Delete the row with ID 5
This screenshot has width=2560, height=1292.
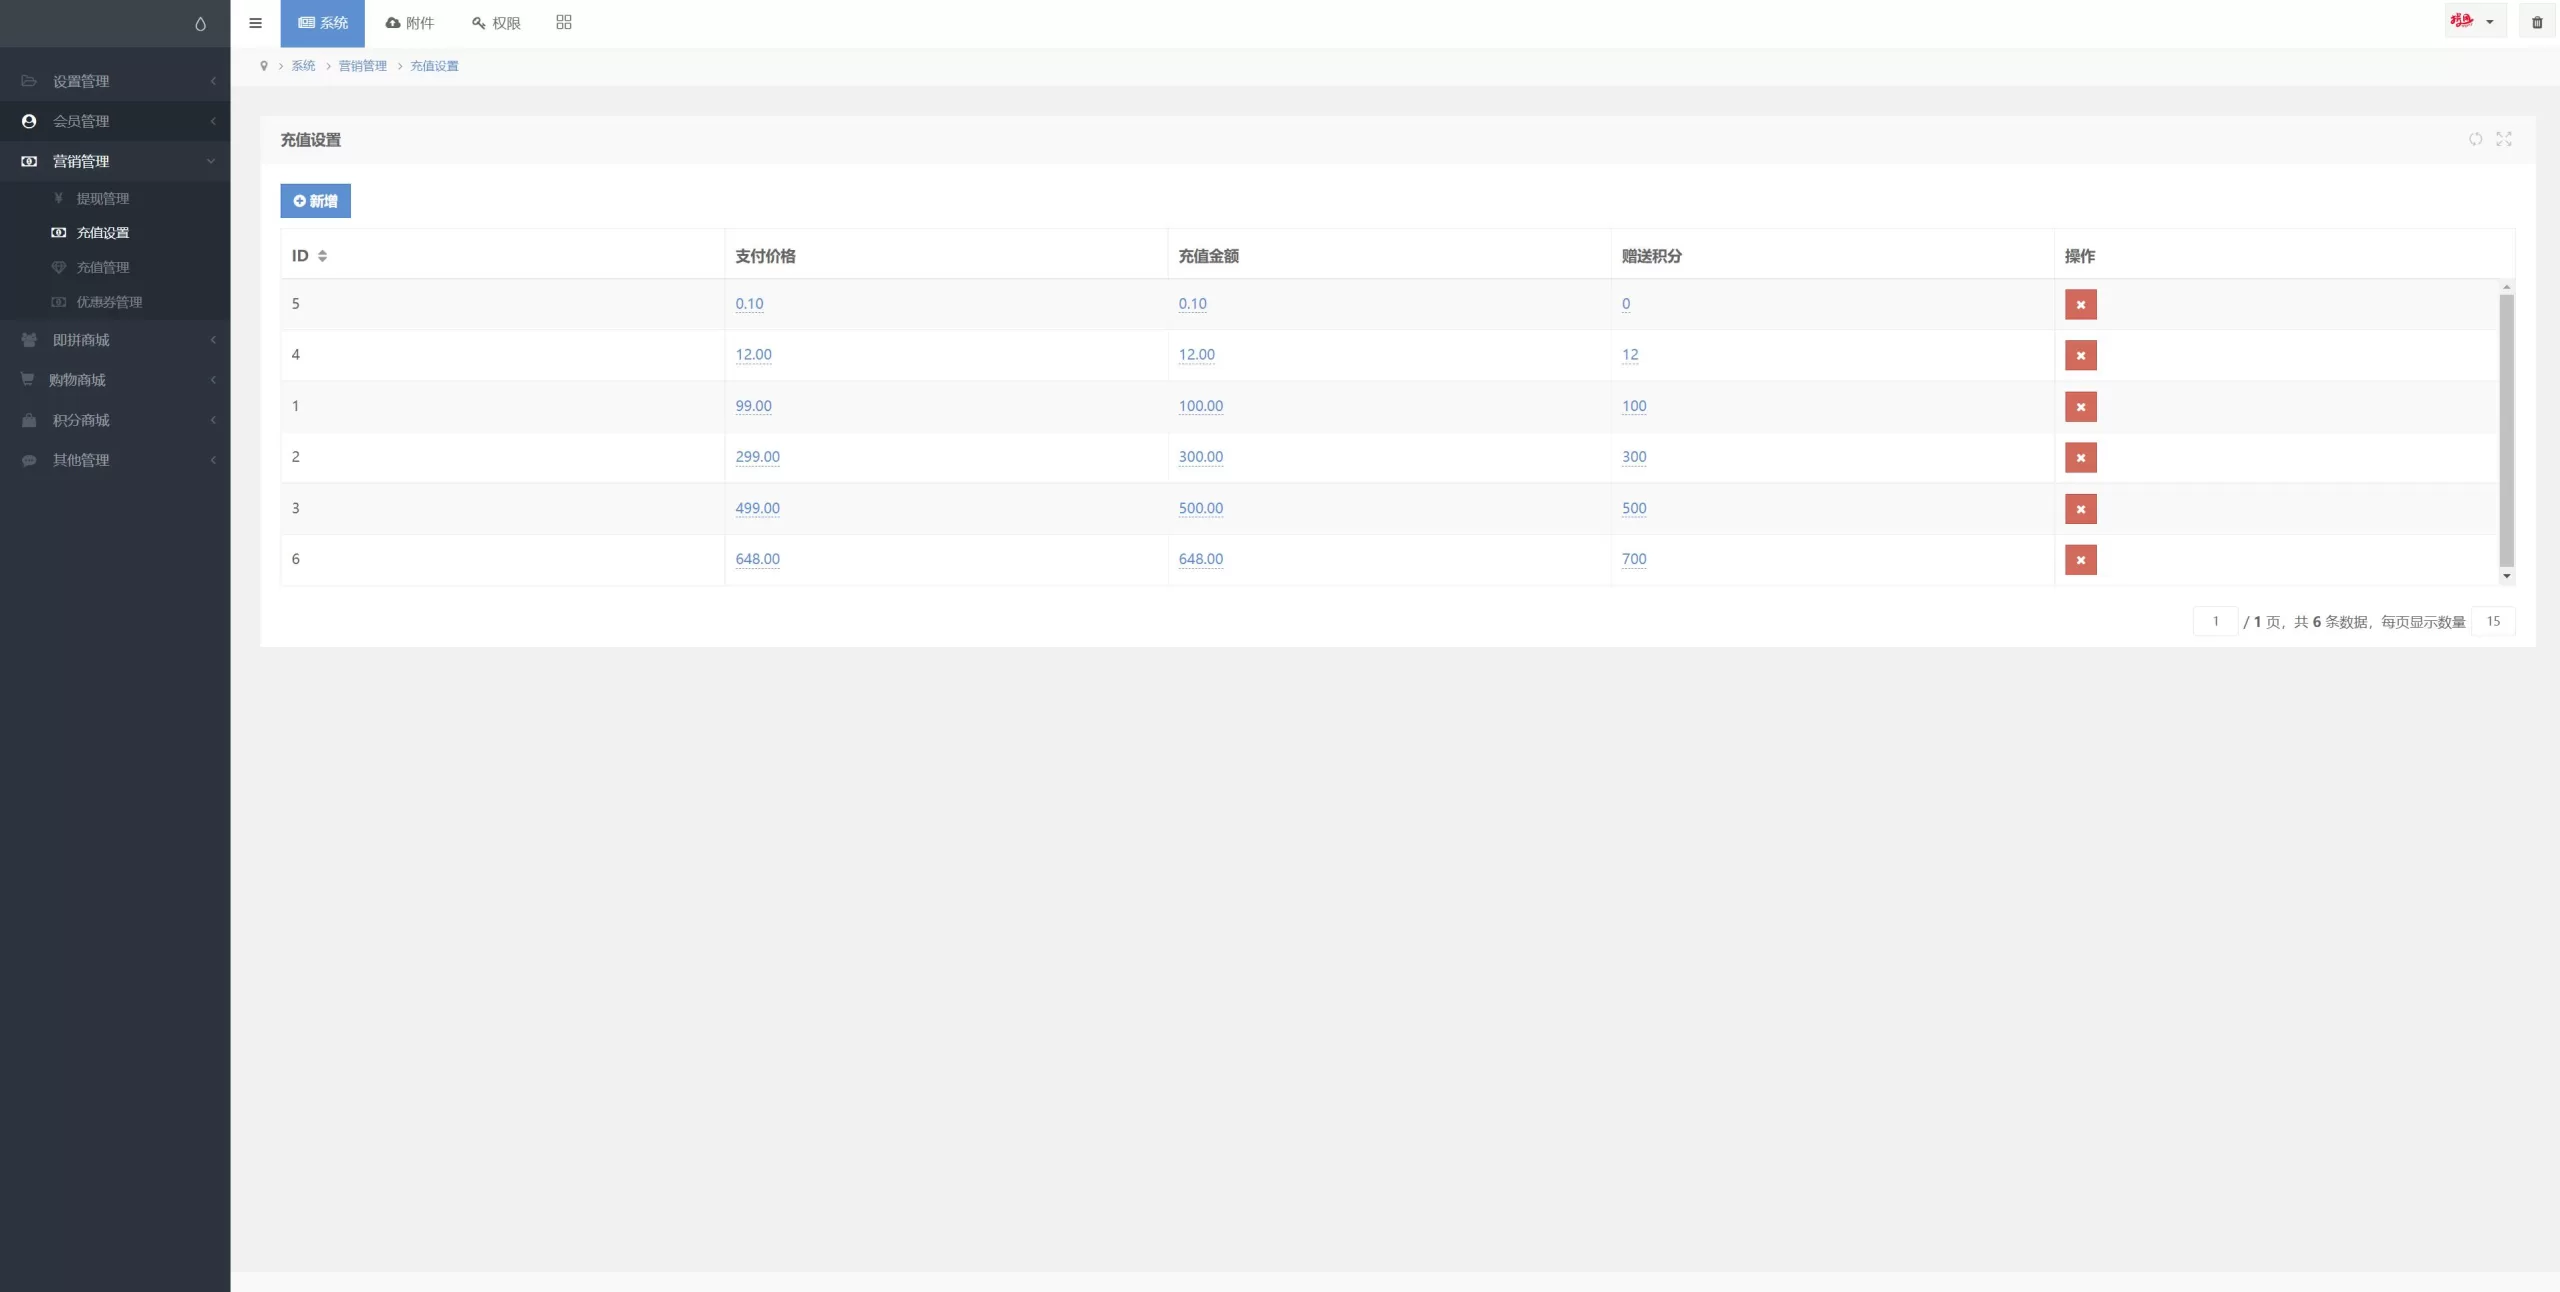(x=2080, y=305)
